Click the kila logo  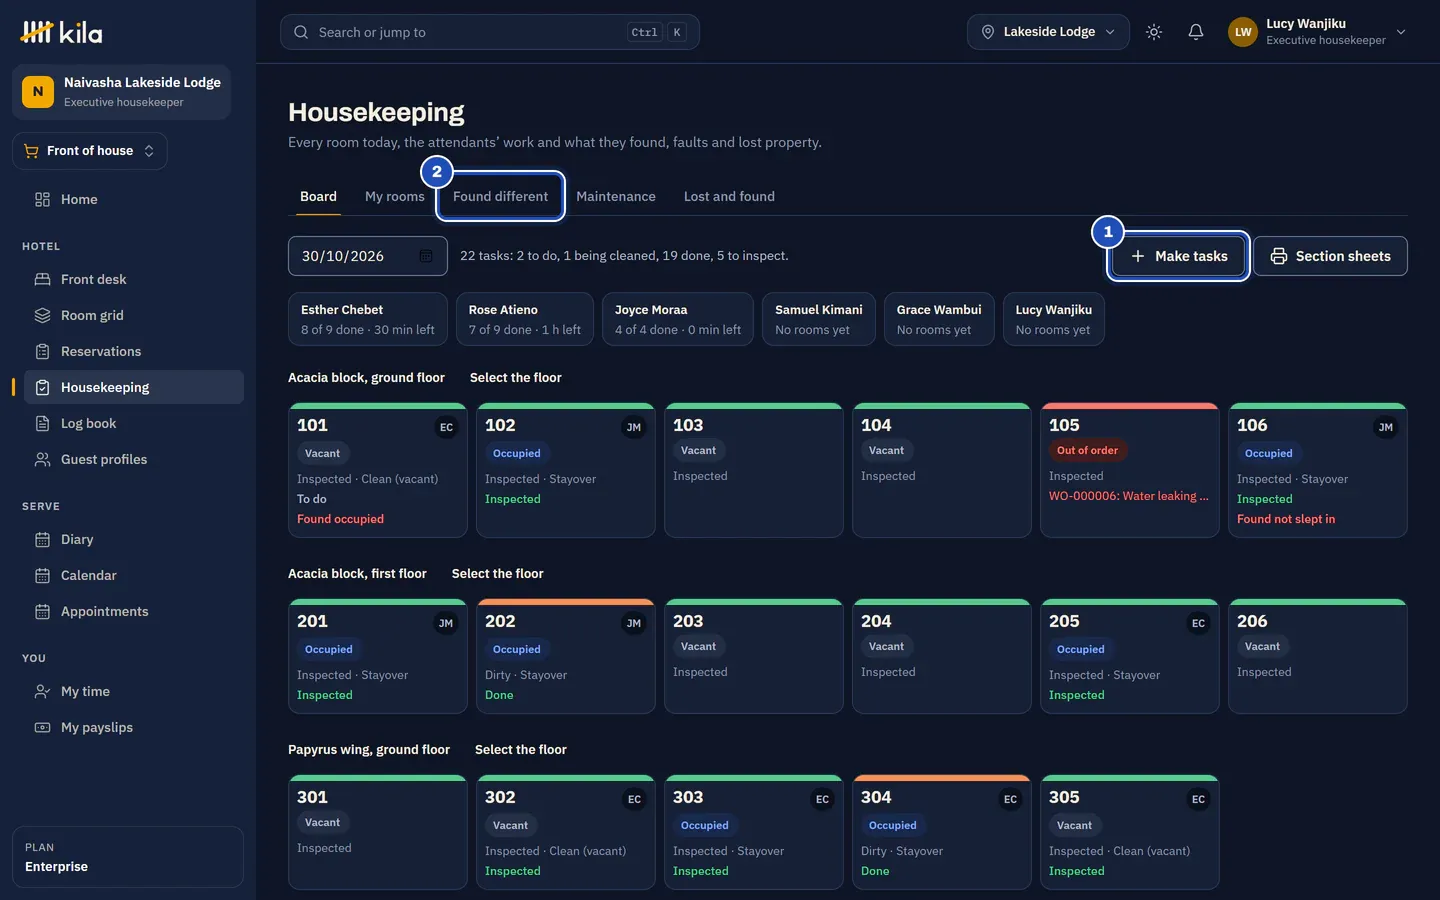point(61,32)
